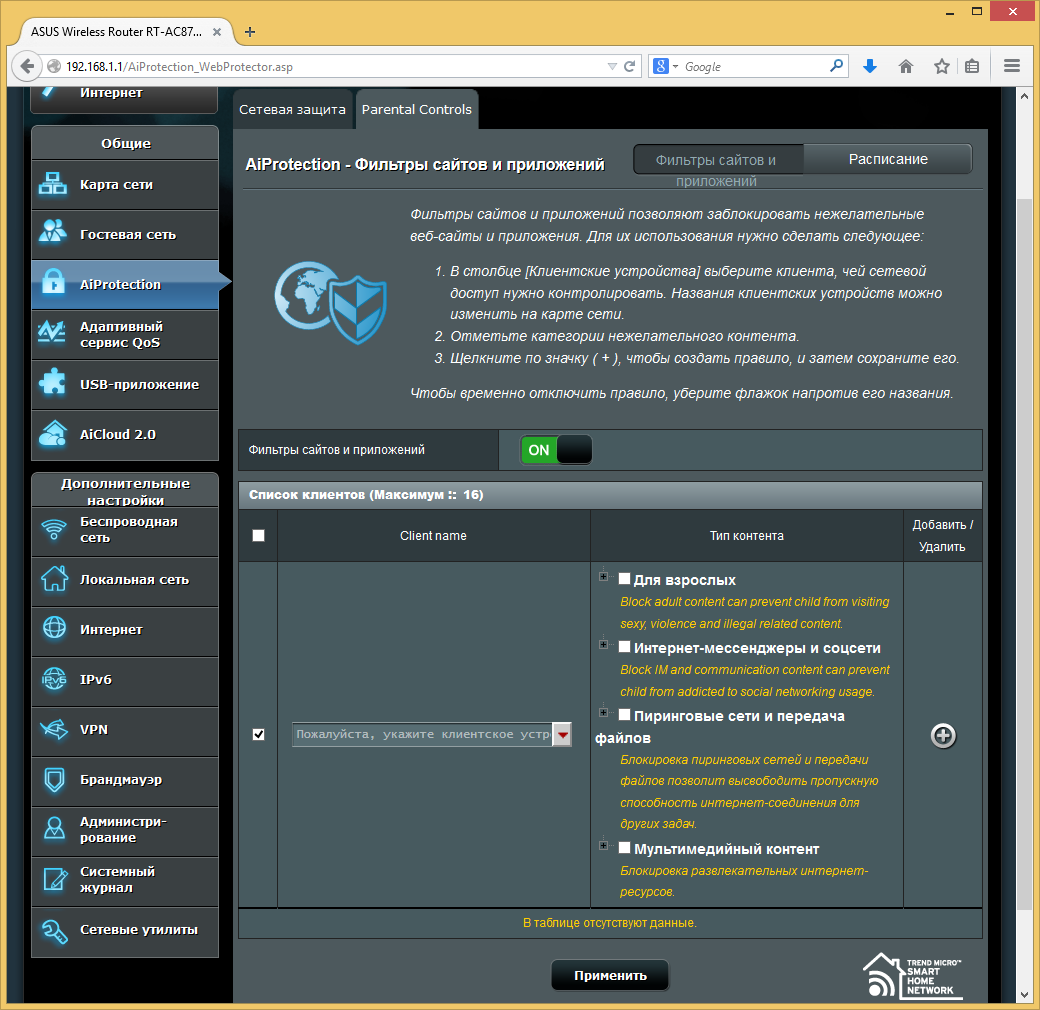Open USB-приложение menu item

pyautogui.click(x=125, y=385)
